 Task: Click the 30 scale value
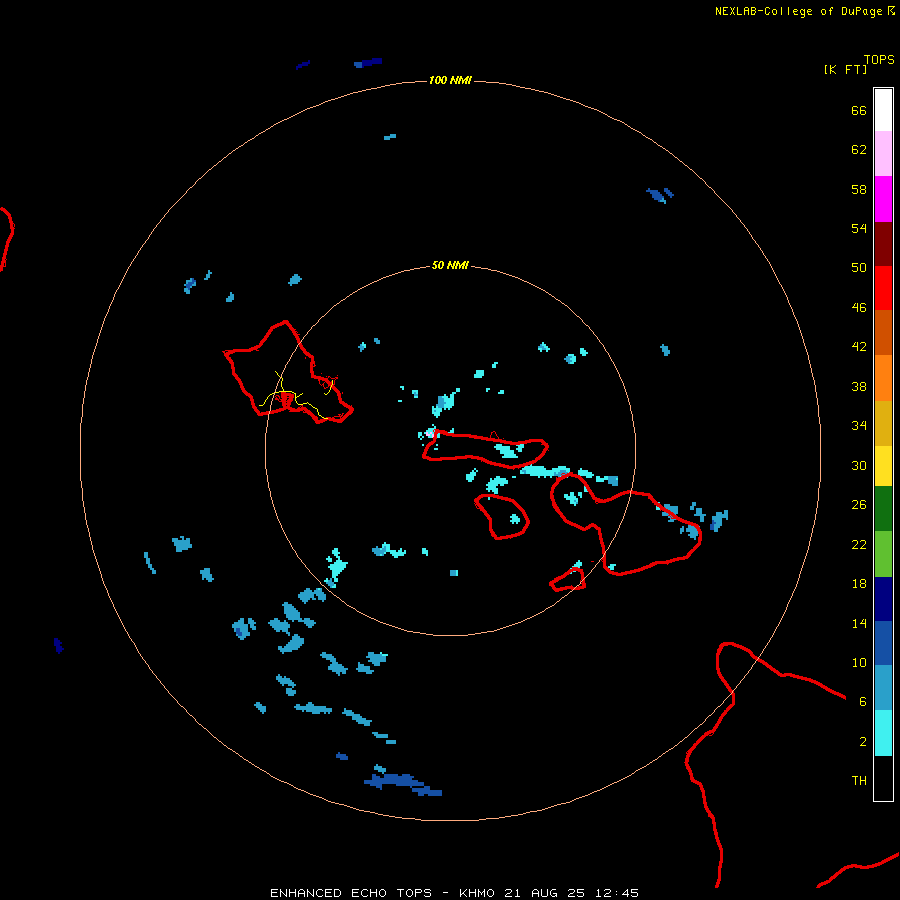pyautogui.click(x=859, y=465)
